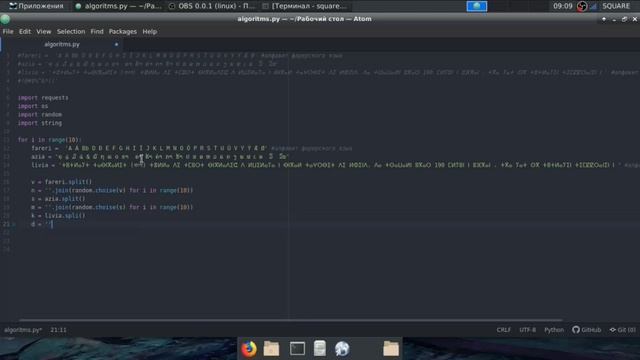This screenshot has width=640, height=360.
Task: Click the algoritms.py file name in status bar
Action: pos(23,330)
